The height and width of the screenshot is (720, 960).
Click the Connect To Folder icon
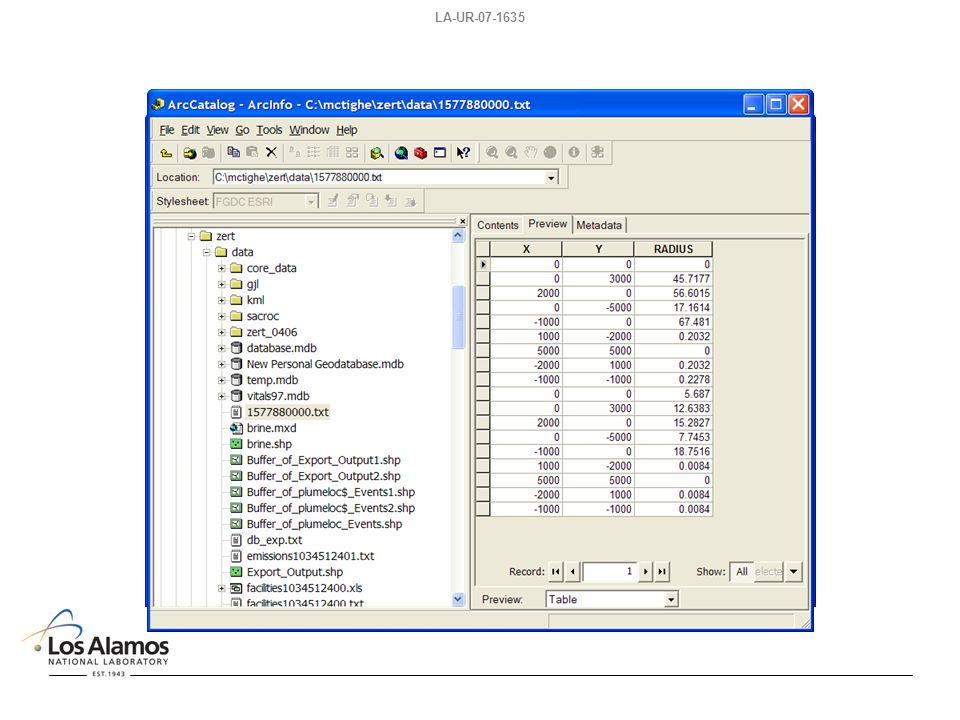coord(190,152)
